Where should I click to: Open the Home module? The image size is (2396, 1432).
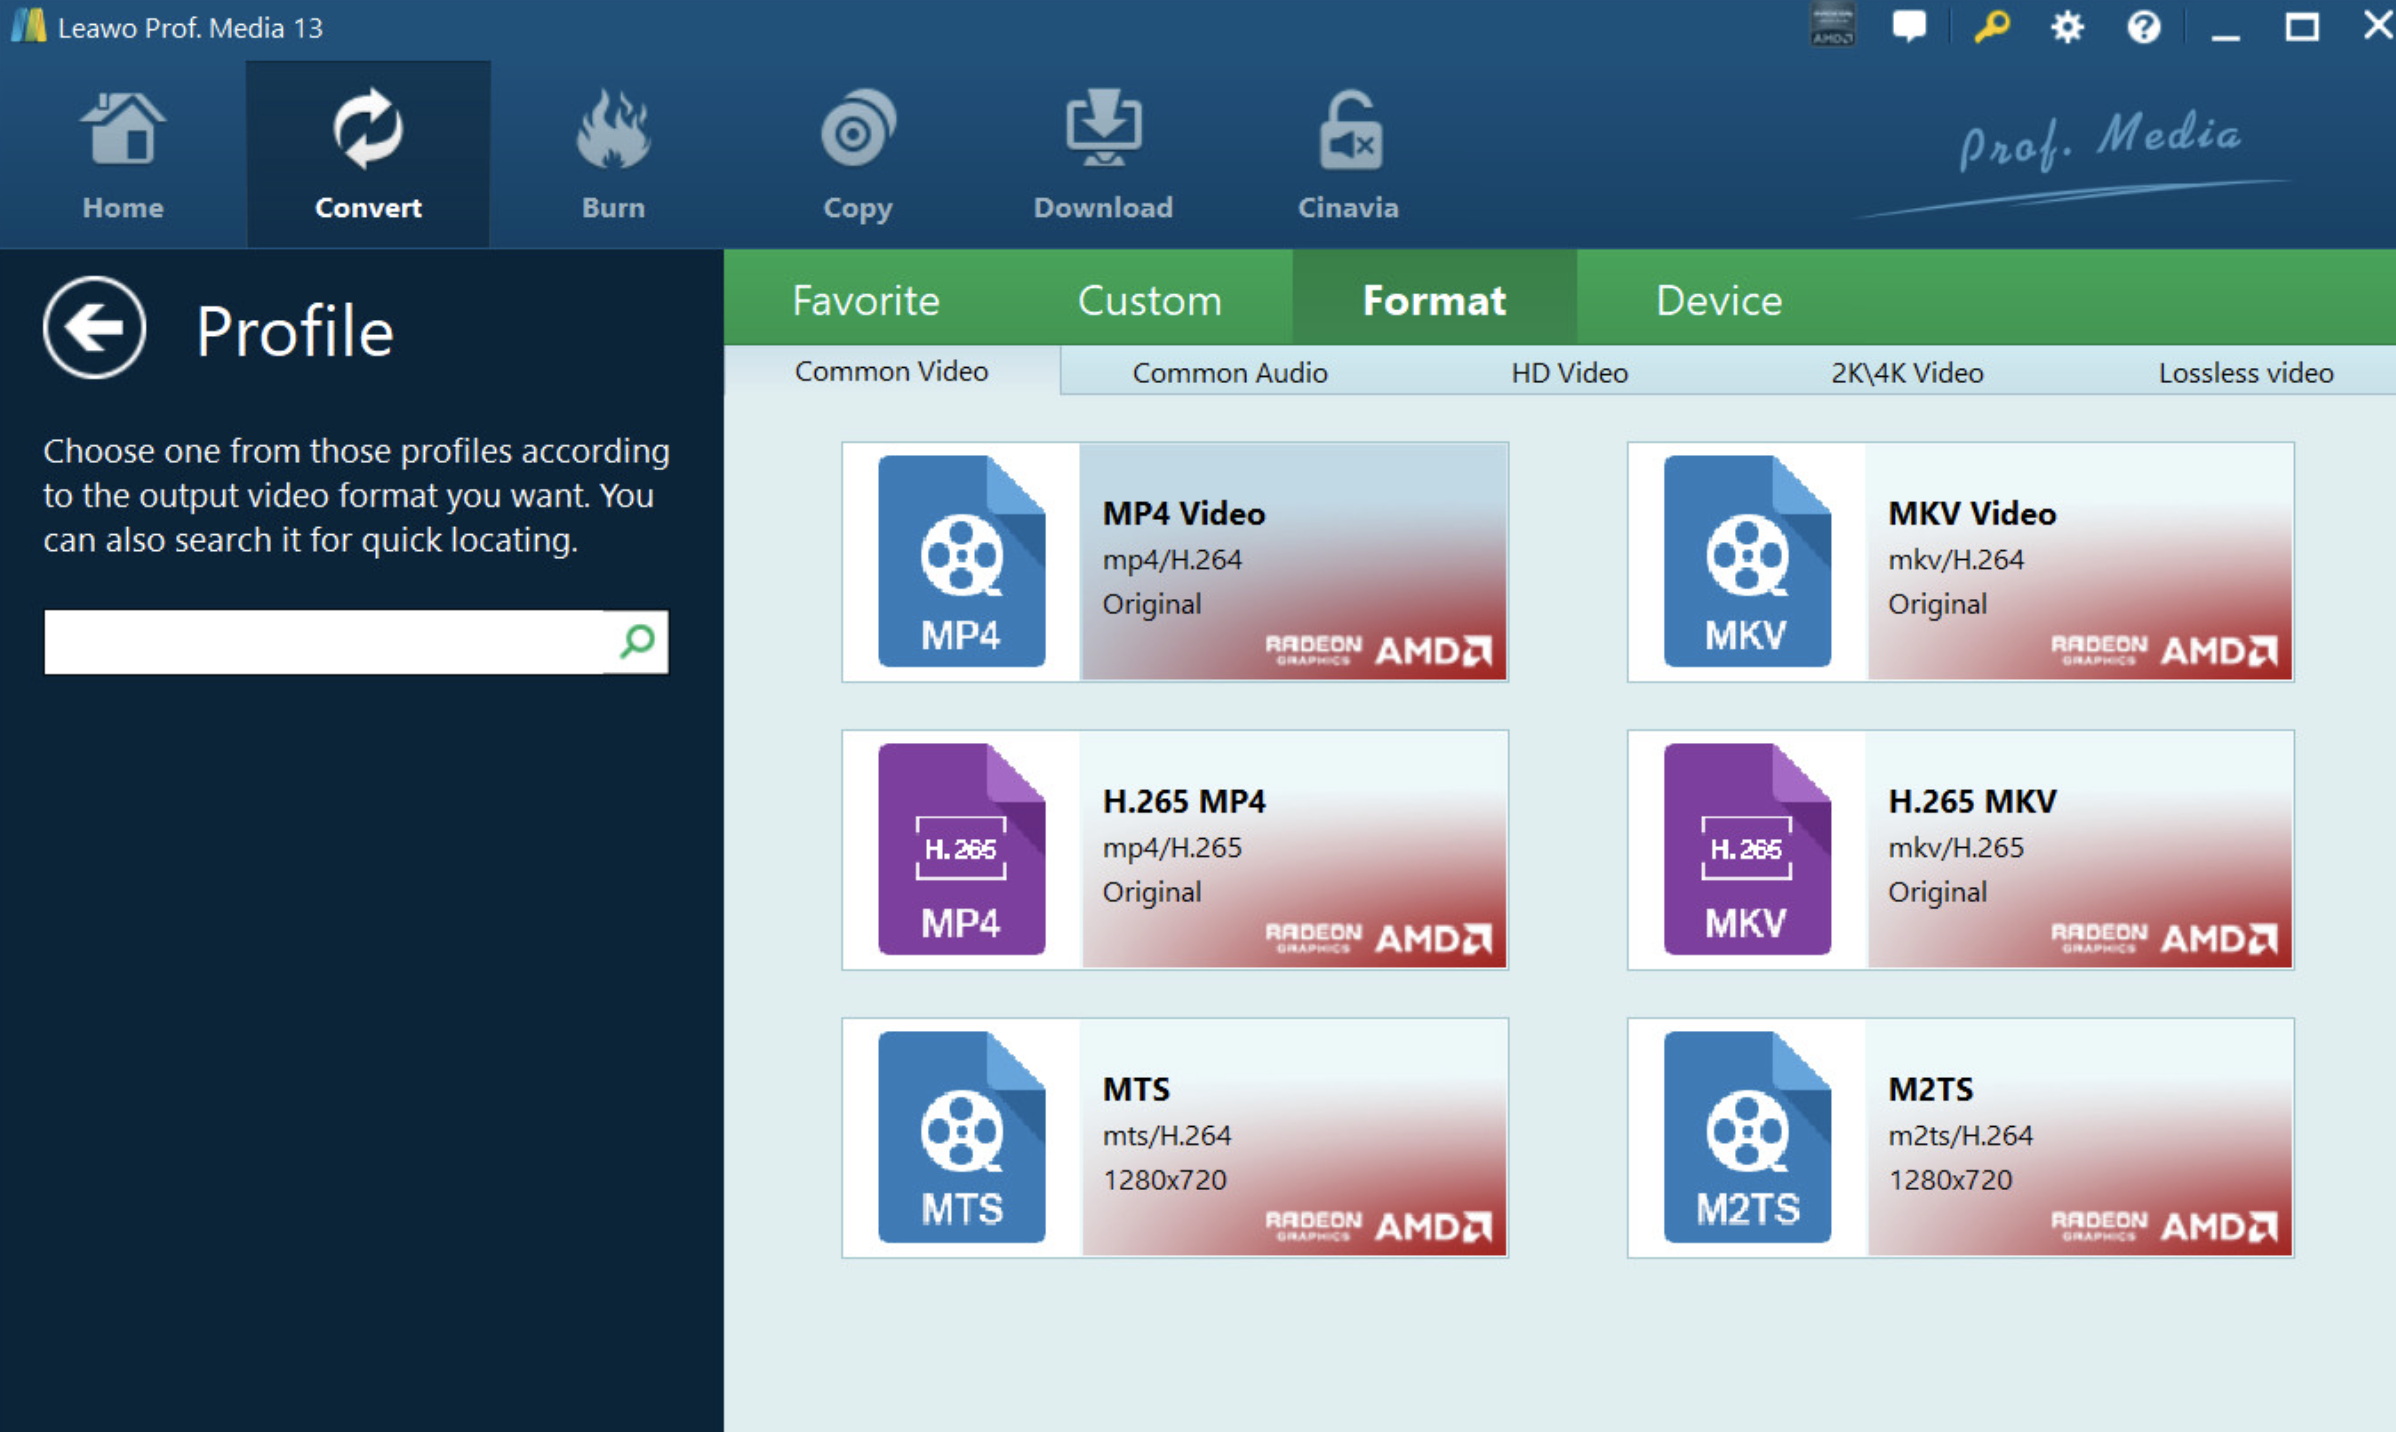(x=123, y=155)
